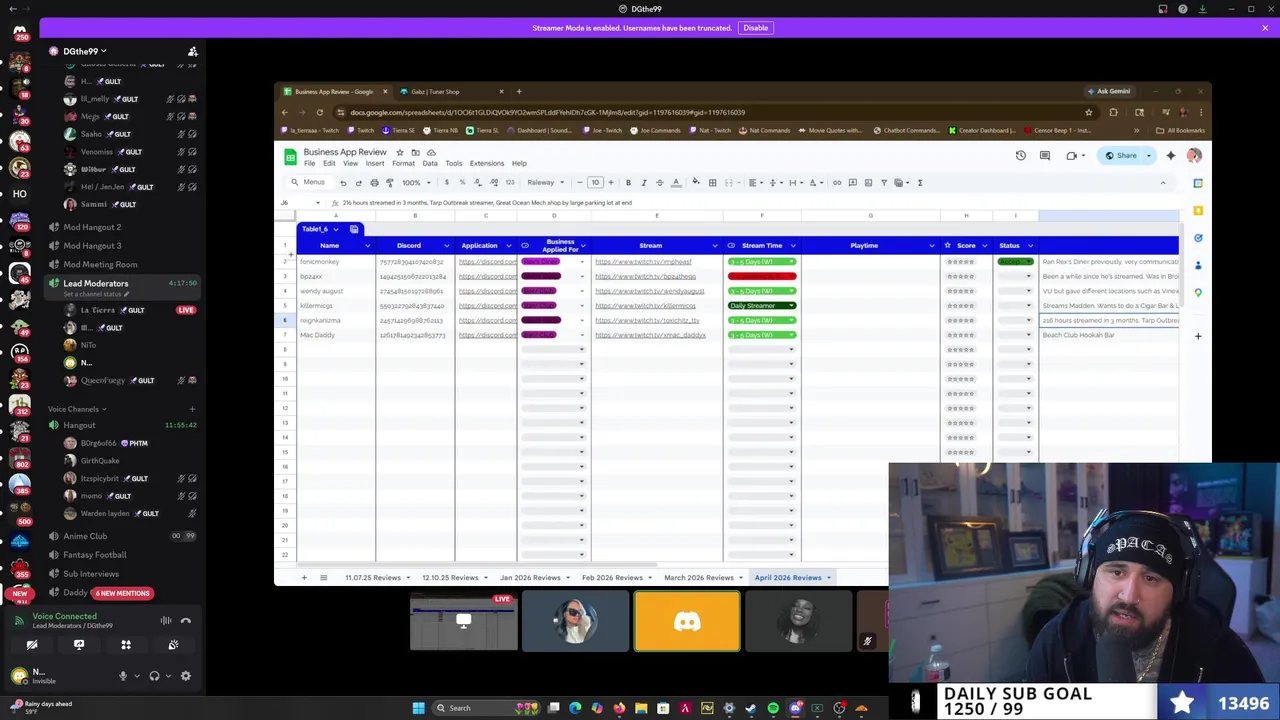Open the cell borders tool
The image size is (1280, 720).
pos(712,183)
